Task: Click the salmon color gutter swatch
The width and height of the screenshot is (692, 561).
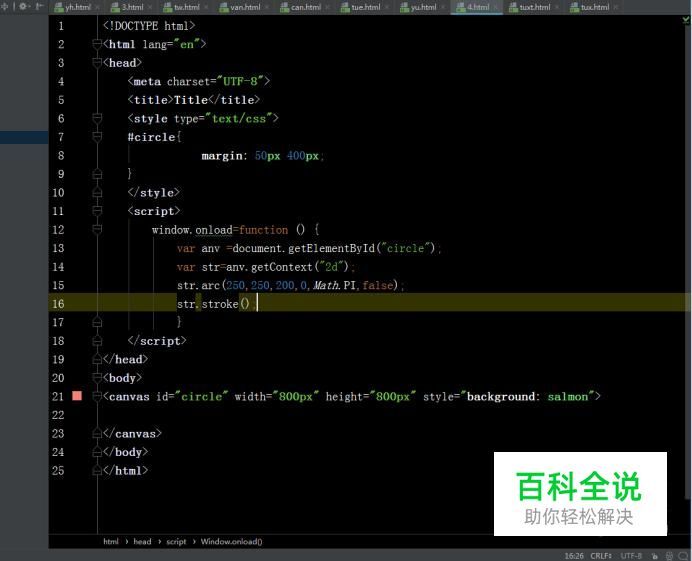Action: click(77, 396)
